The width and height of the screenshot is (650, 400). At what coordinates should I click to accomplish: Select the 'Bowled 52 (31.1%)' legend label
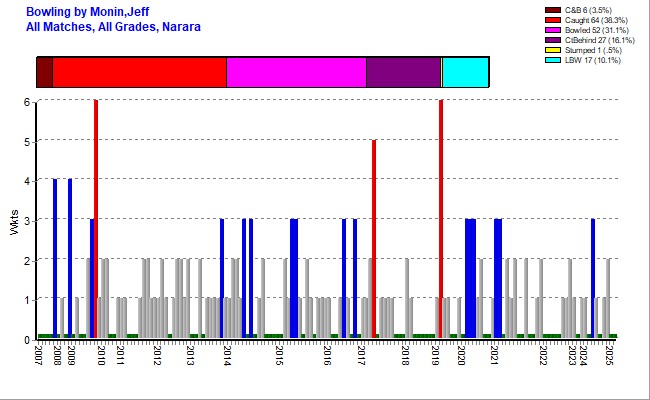click(597, 30)
